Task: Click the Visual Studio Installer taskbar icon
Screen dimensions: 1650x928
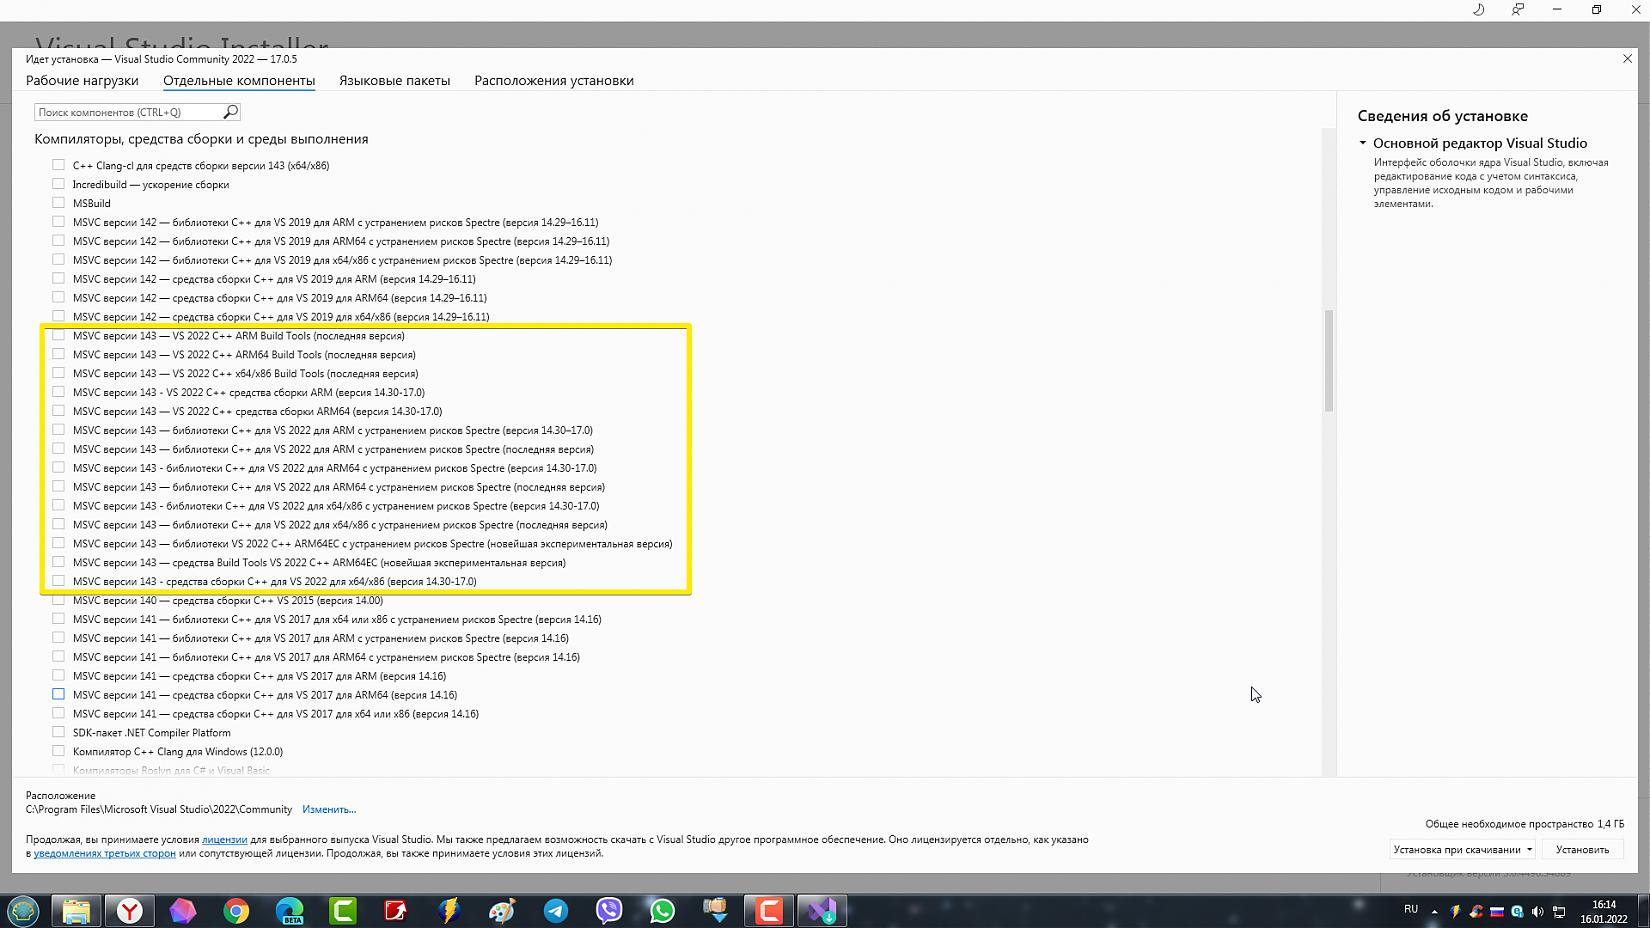Action: coord(822,911)
